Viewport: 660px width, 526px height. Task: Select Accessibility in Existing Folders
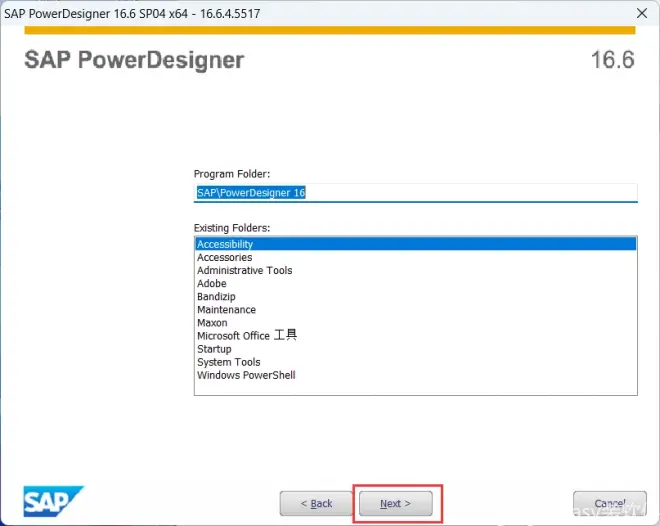tap(415, 244)
